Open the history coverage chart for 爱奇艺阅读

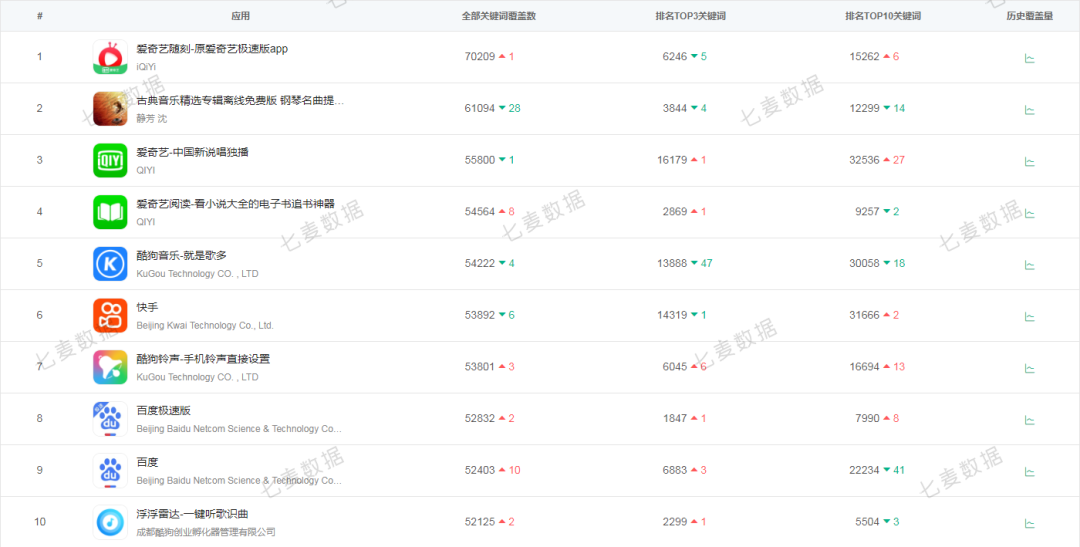click(1030, 213)
